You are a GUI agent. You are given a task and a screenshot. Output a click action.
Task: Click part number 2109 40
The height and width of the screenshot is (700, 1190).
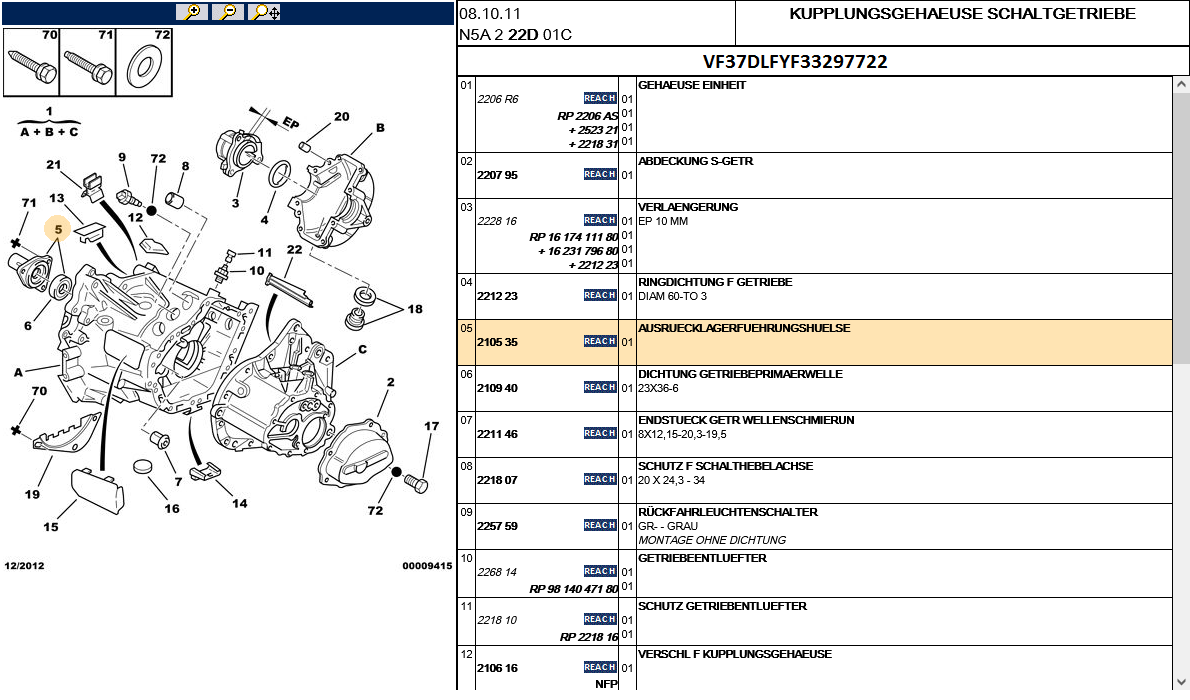click(x=497, y=388)
